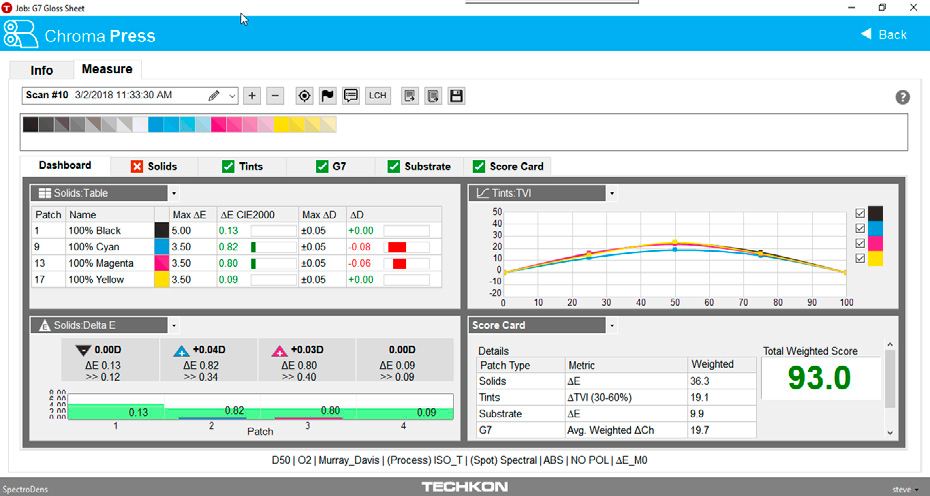Select the 100% Cyan row name
Viewport: 930px width, 496px height.
point(94,247)
